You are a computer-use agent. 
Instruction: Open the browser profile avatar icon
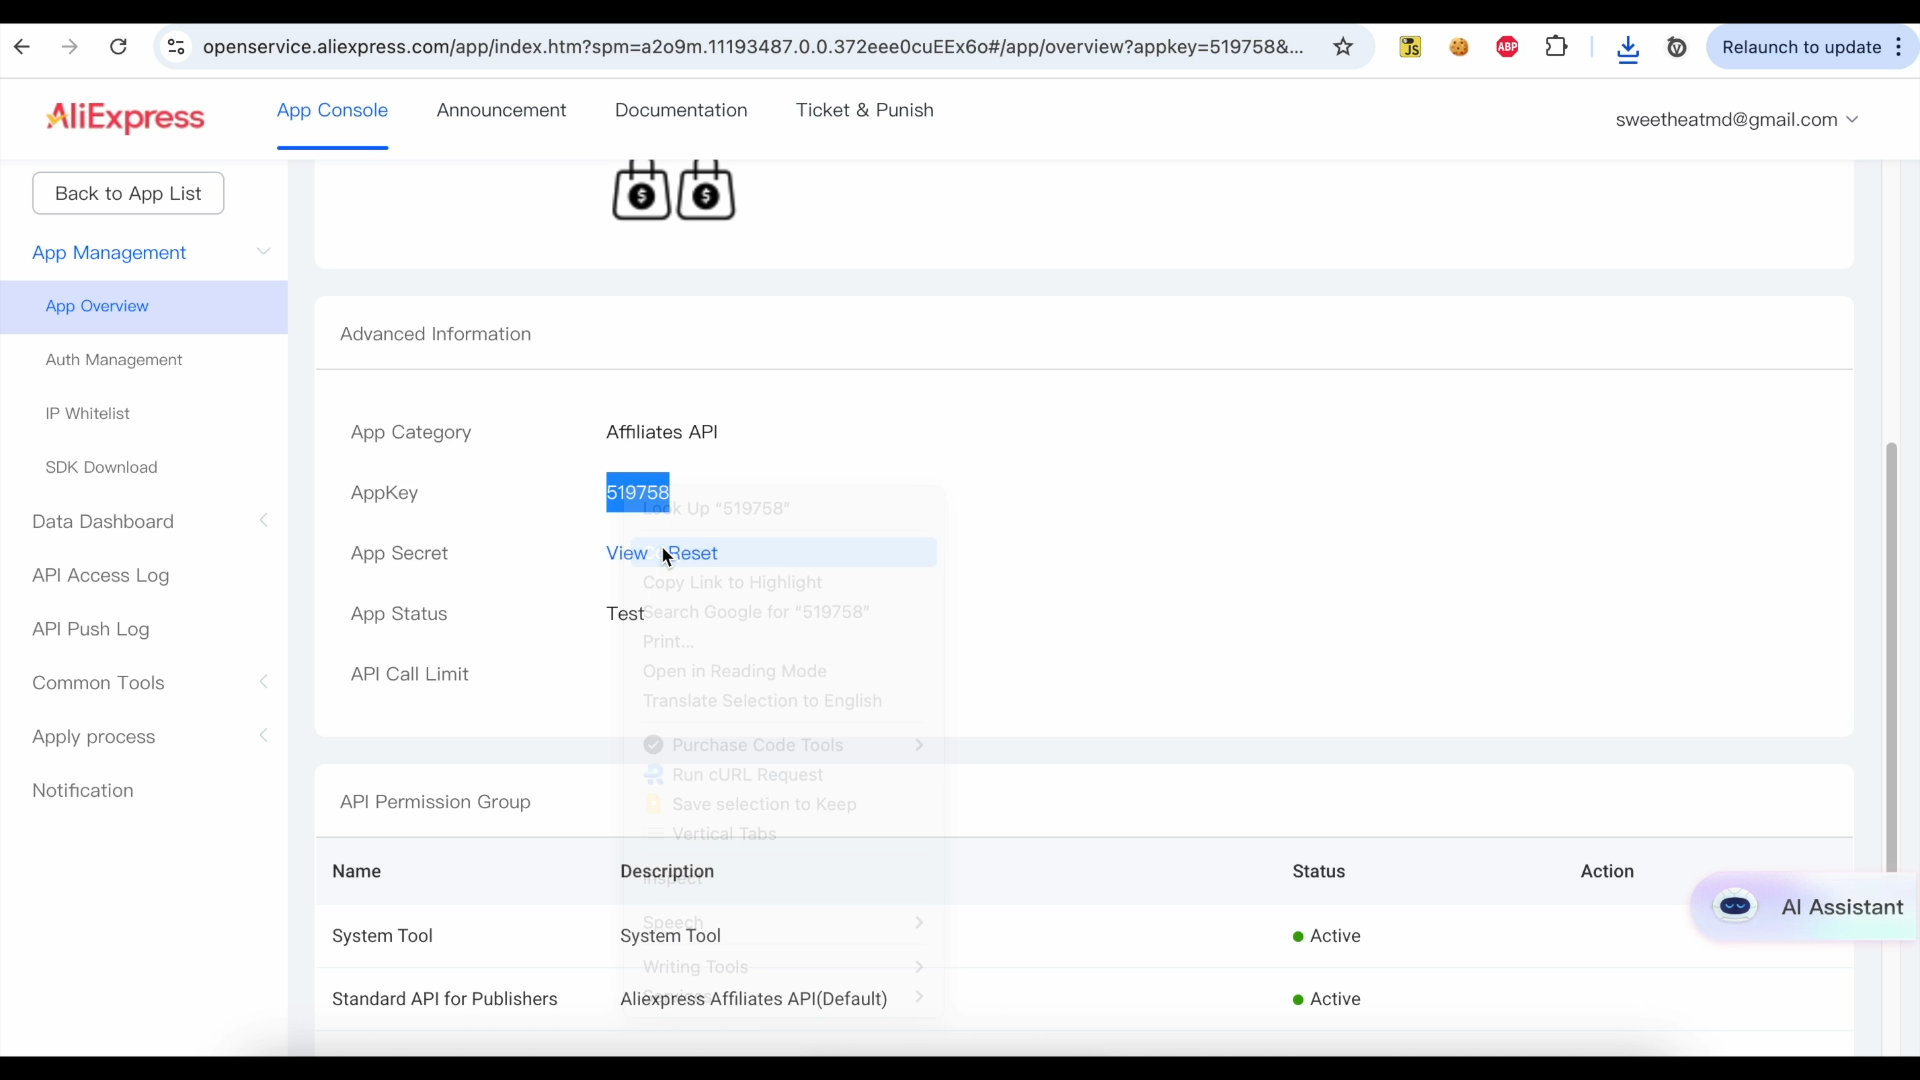tap(1677, 47)
